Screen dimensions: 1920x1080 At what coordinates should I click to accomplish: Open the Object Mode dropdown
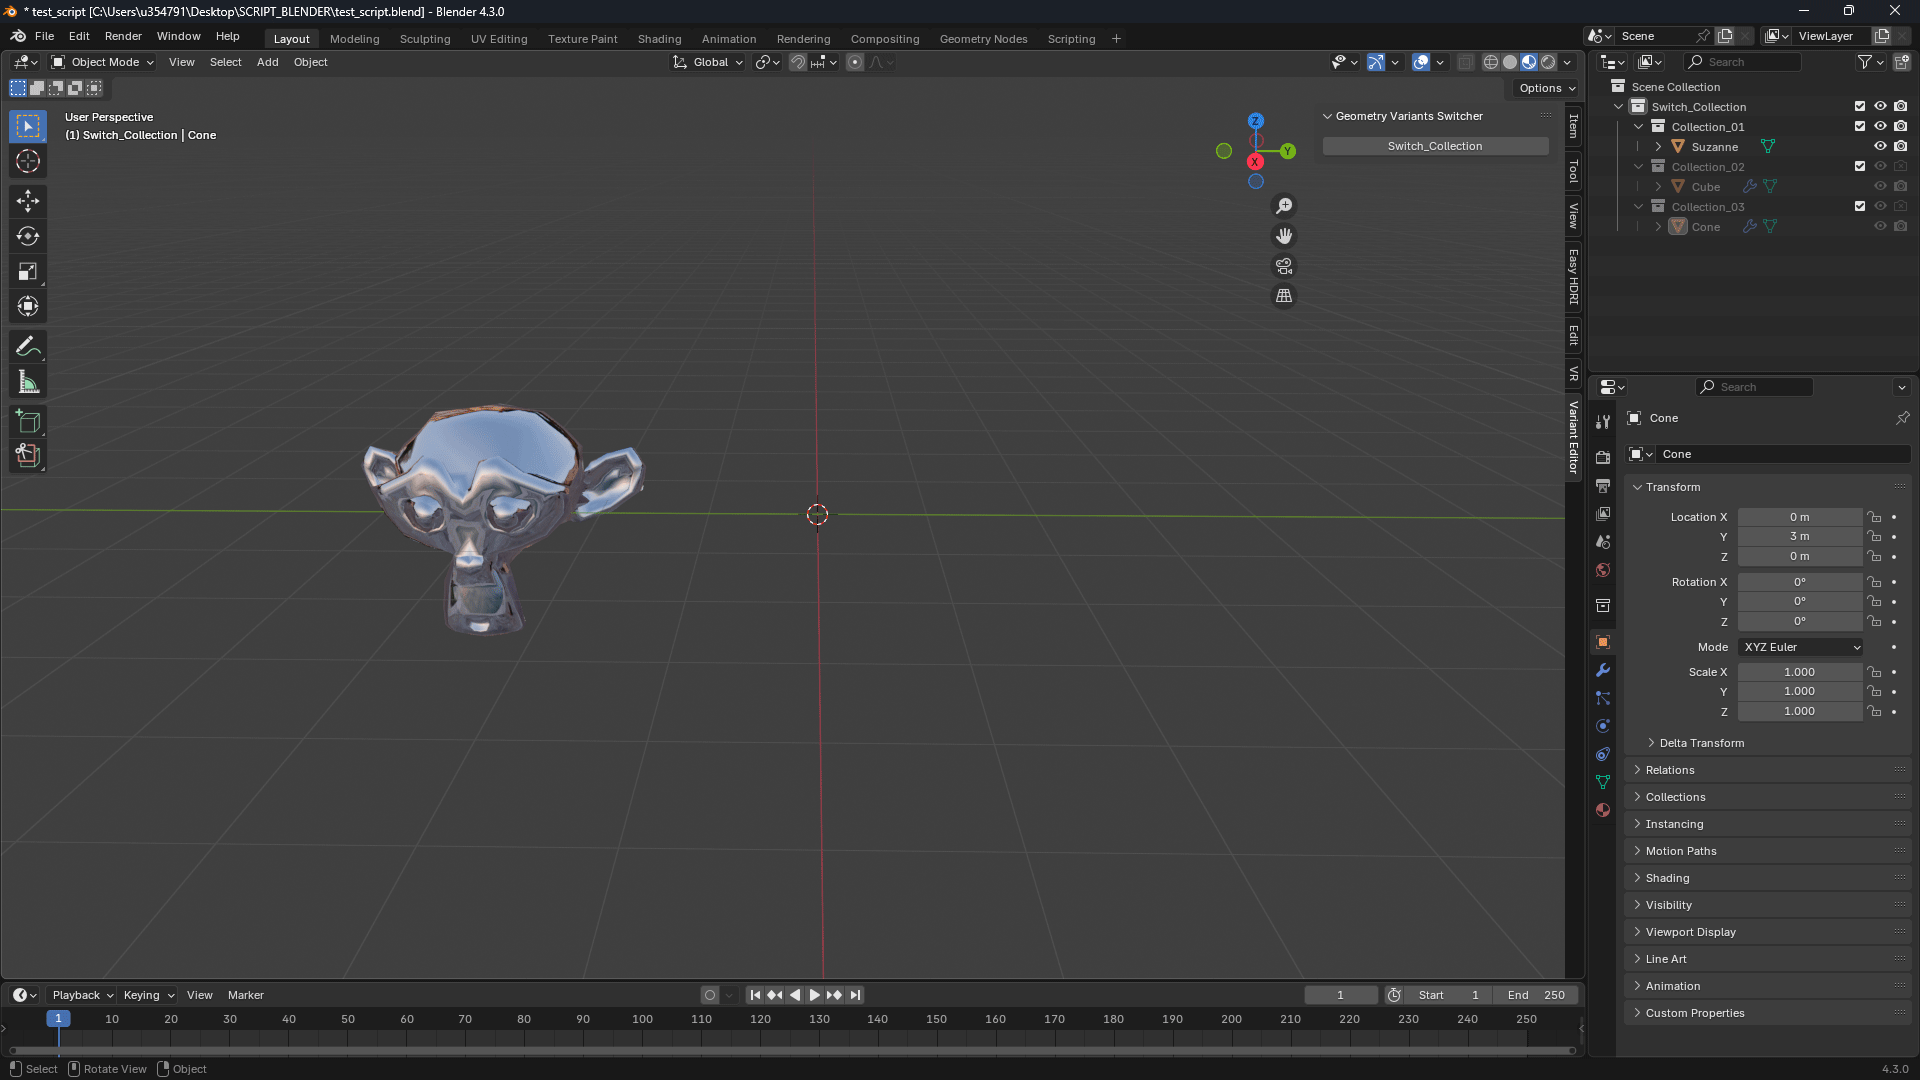[x=104, y=62]
